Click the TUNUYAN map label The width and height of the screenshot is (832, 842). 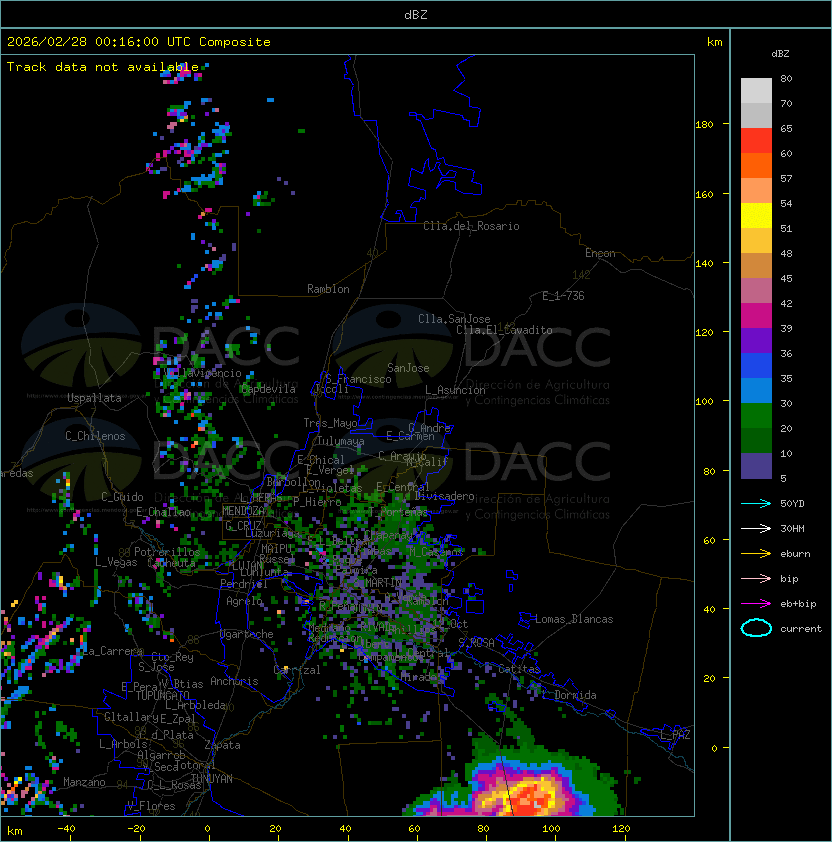coord(212,779)
